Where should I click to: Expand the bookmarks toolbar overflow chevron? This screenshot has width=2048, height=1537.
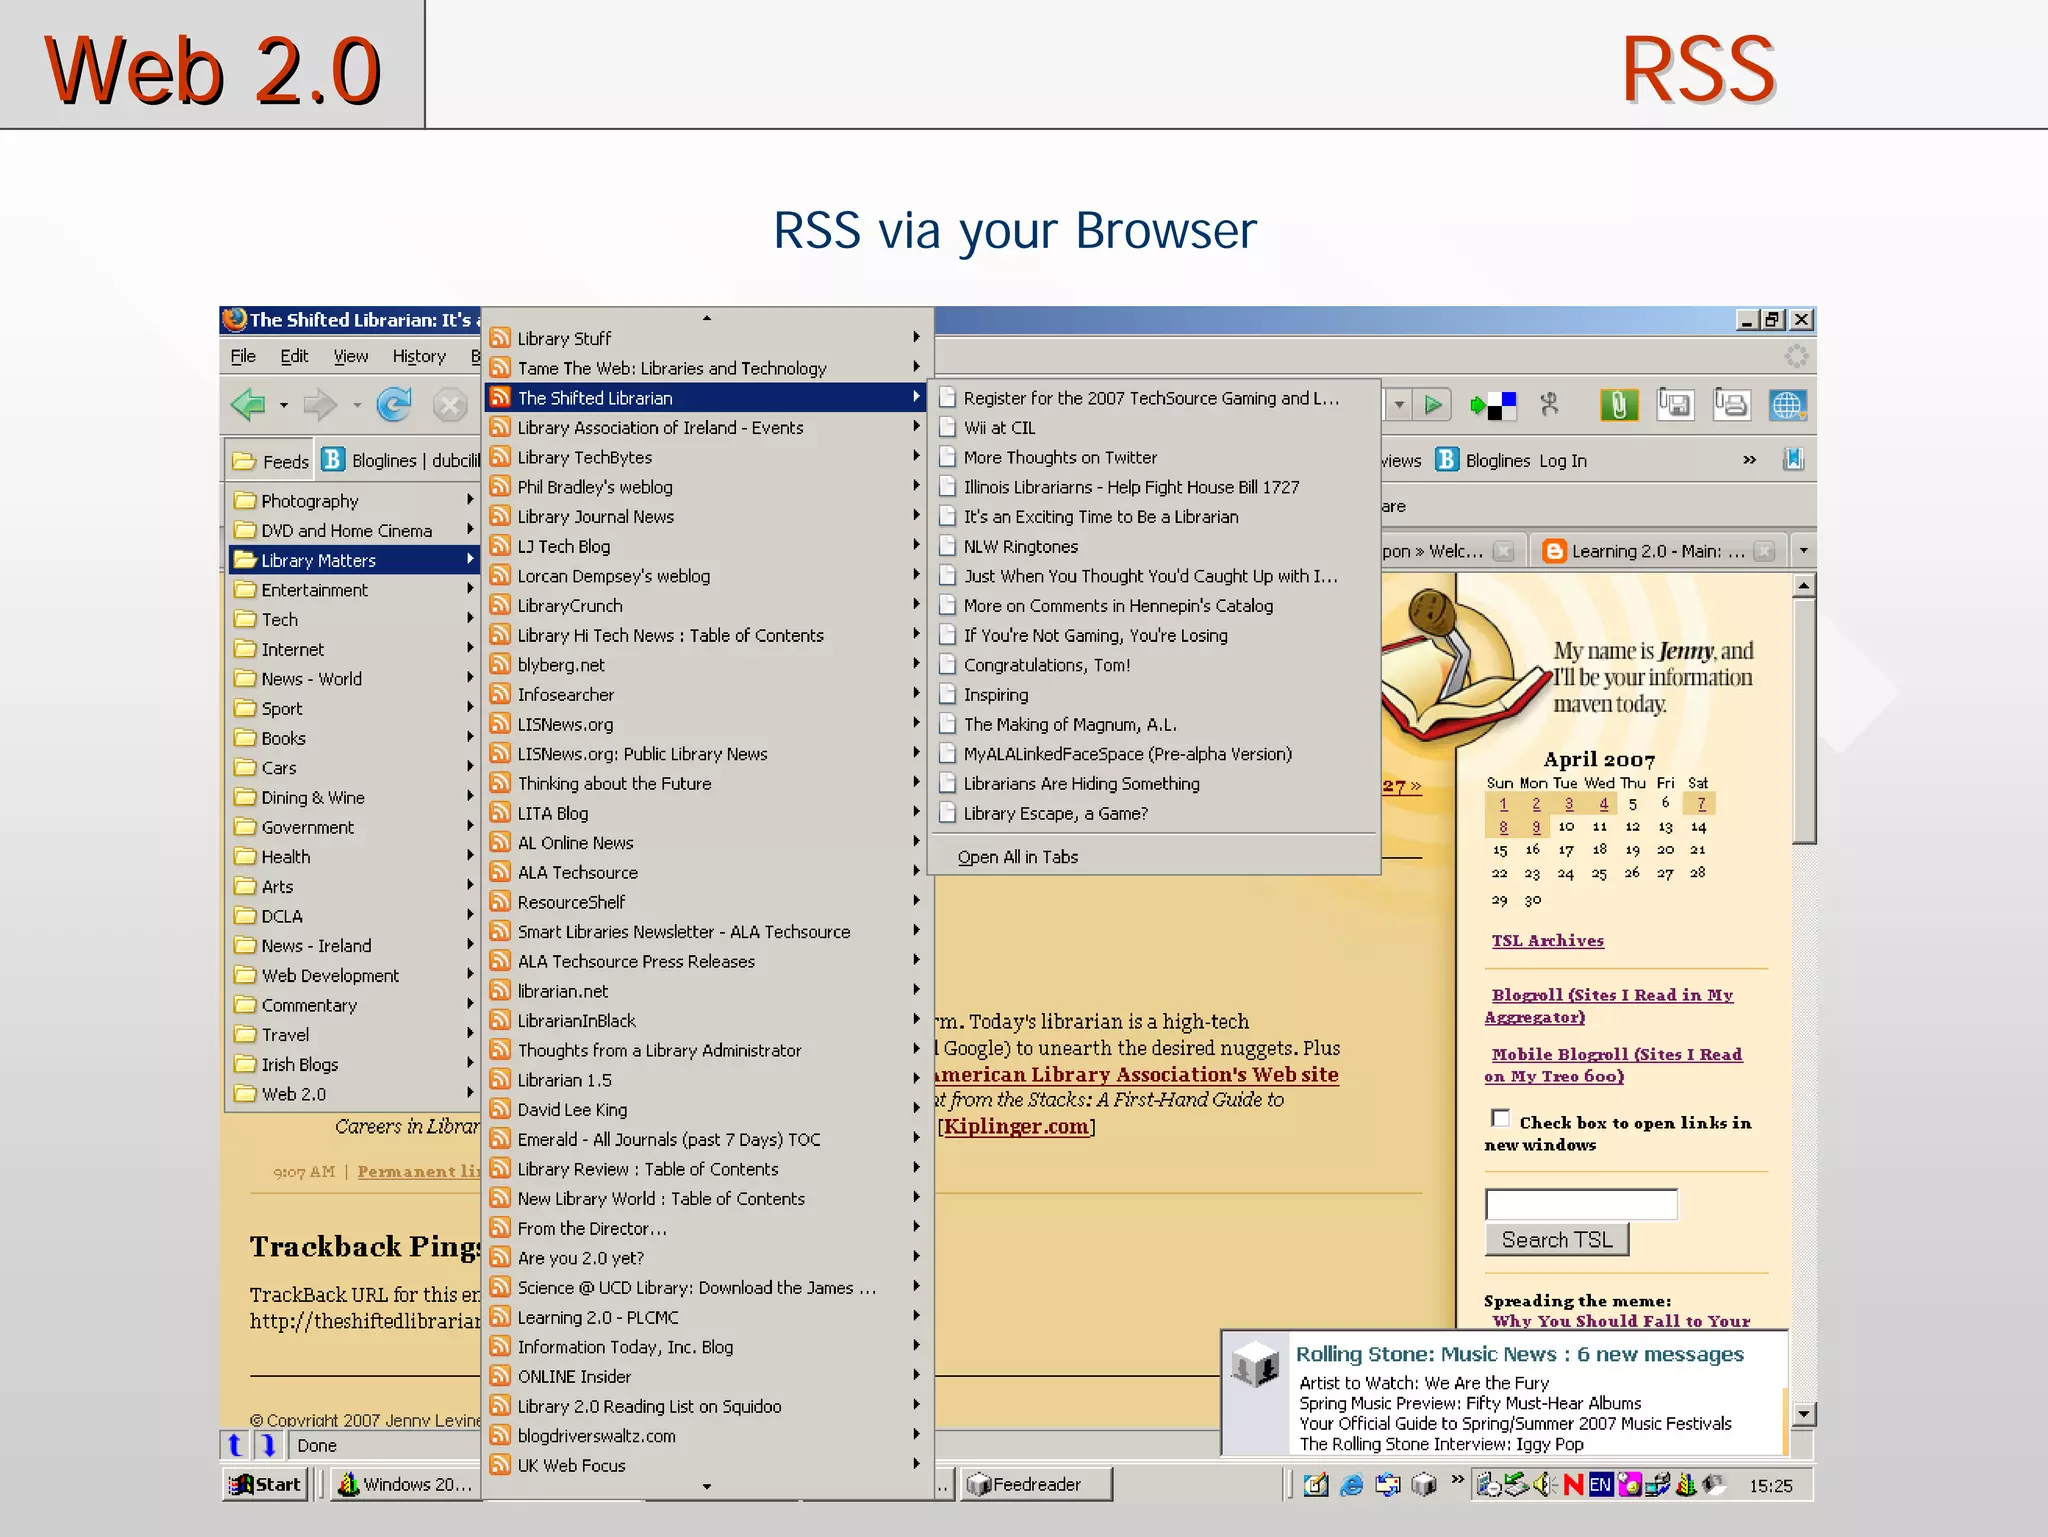(x=1749, y=460)
